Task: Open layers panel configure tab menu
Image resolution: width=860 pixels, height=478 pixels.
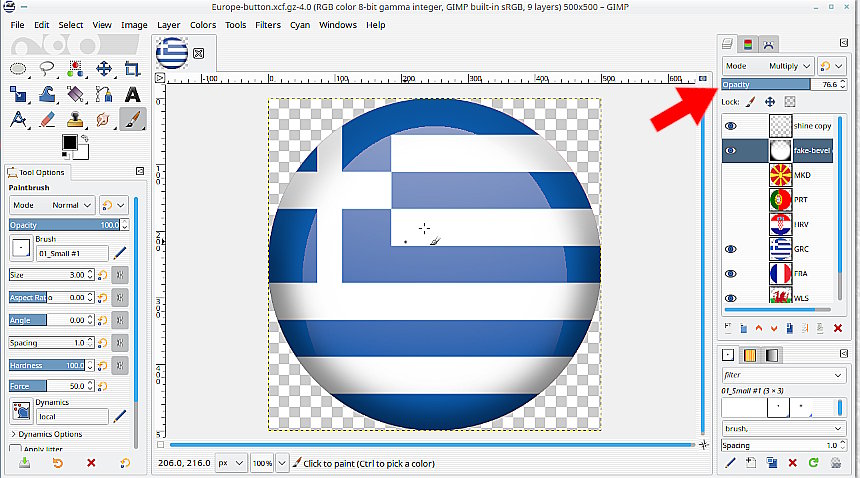Action: tap(844, 43)
